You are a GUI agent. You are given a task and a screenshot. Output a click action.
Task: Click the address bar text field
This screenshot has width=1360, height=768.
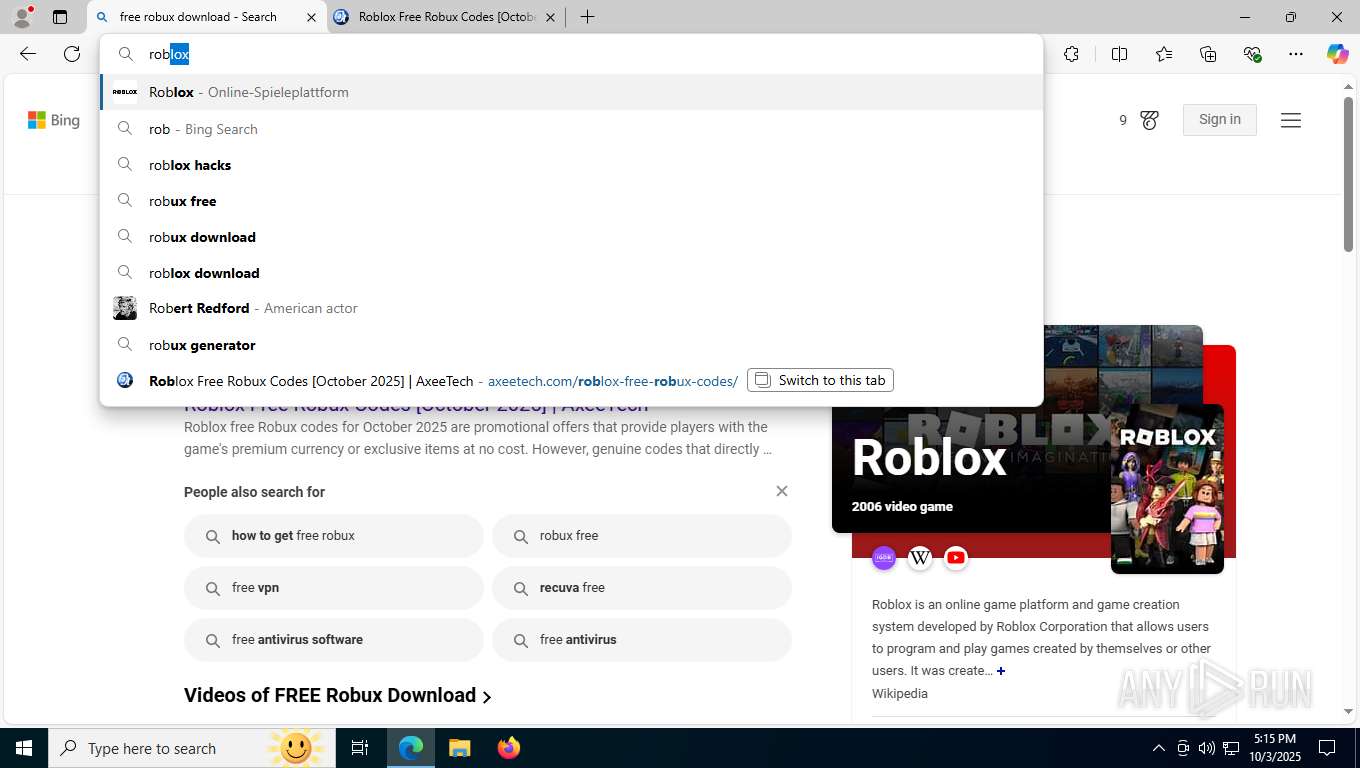[571, 54]
